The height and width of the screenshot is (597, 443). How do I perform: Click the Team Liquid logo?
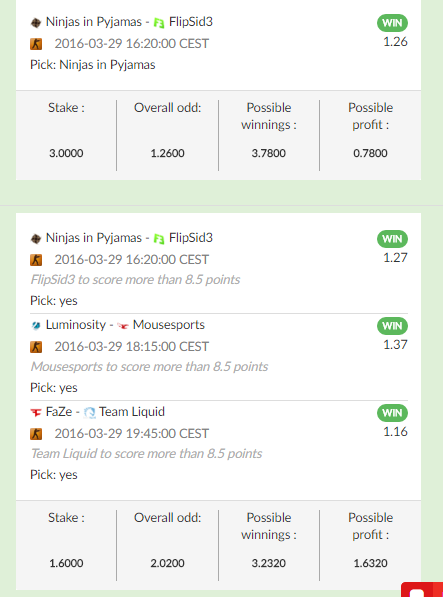(89, 413)
